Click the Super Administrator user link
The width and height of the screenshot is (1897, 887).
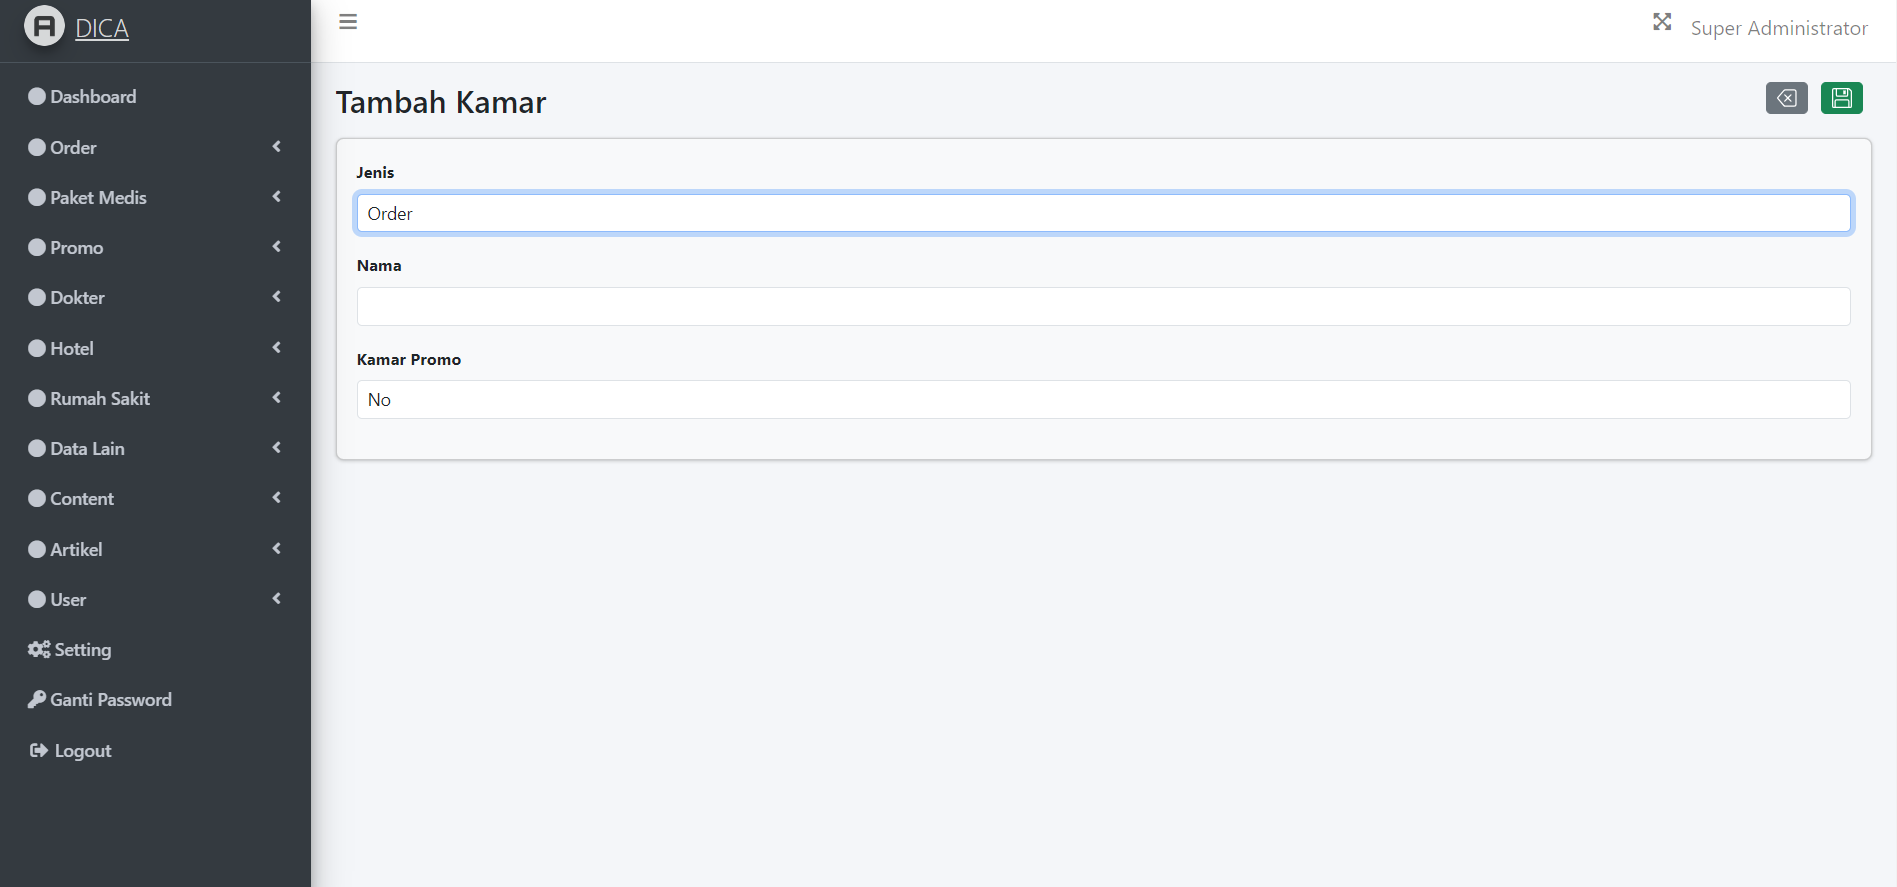click(1779, 28)
